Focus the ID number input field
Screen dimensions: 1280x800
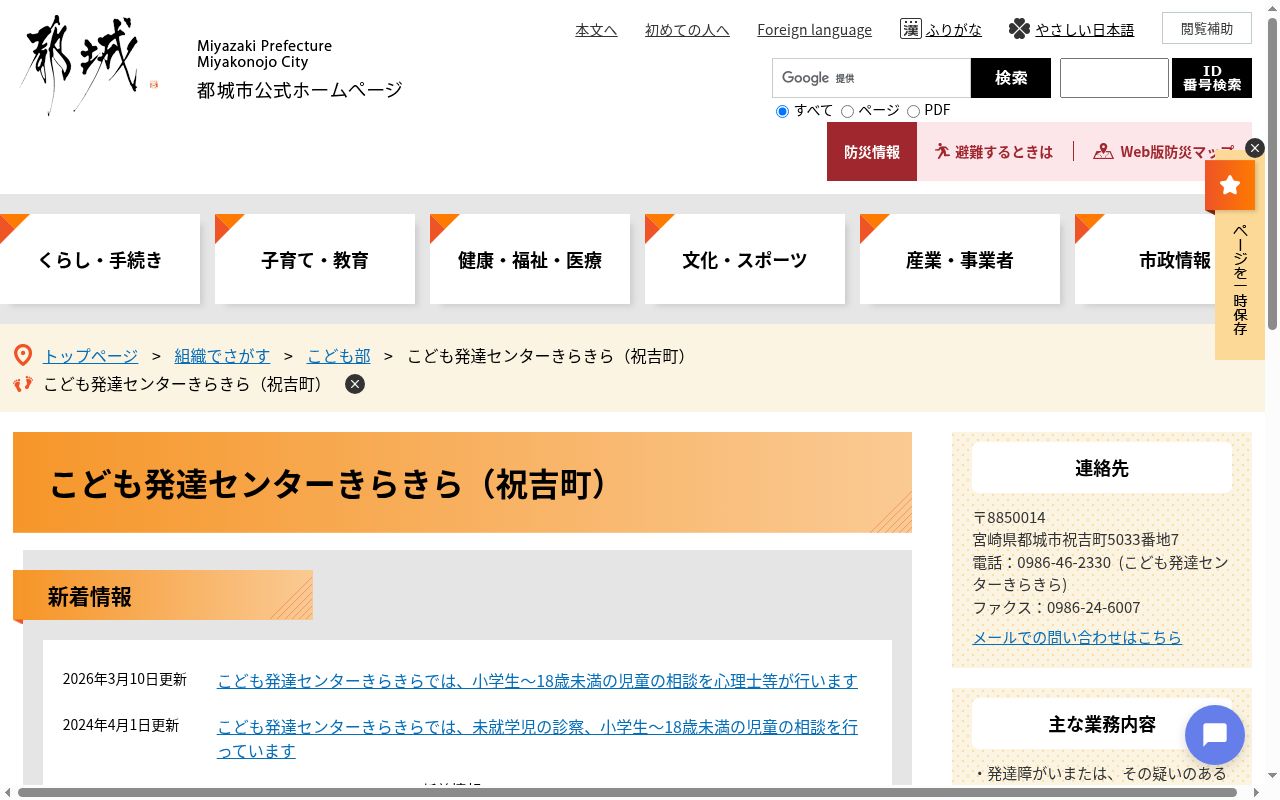coord(1114,78)
